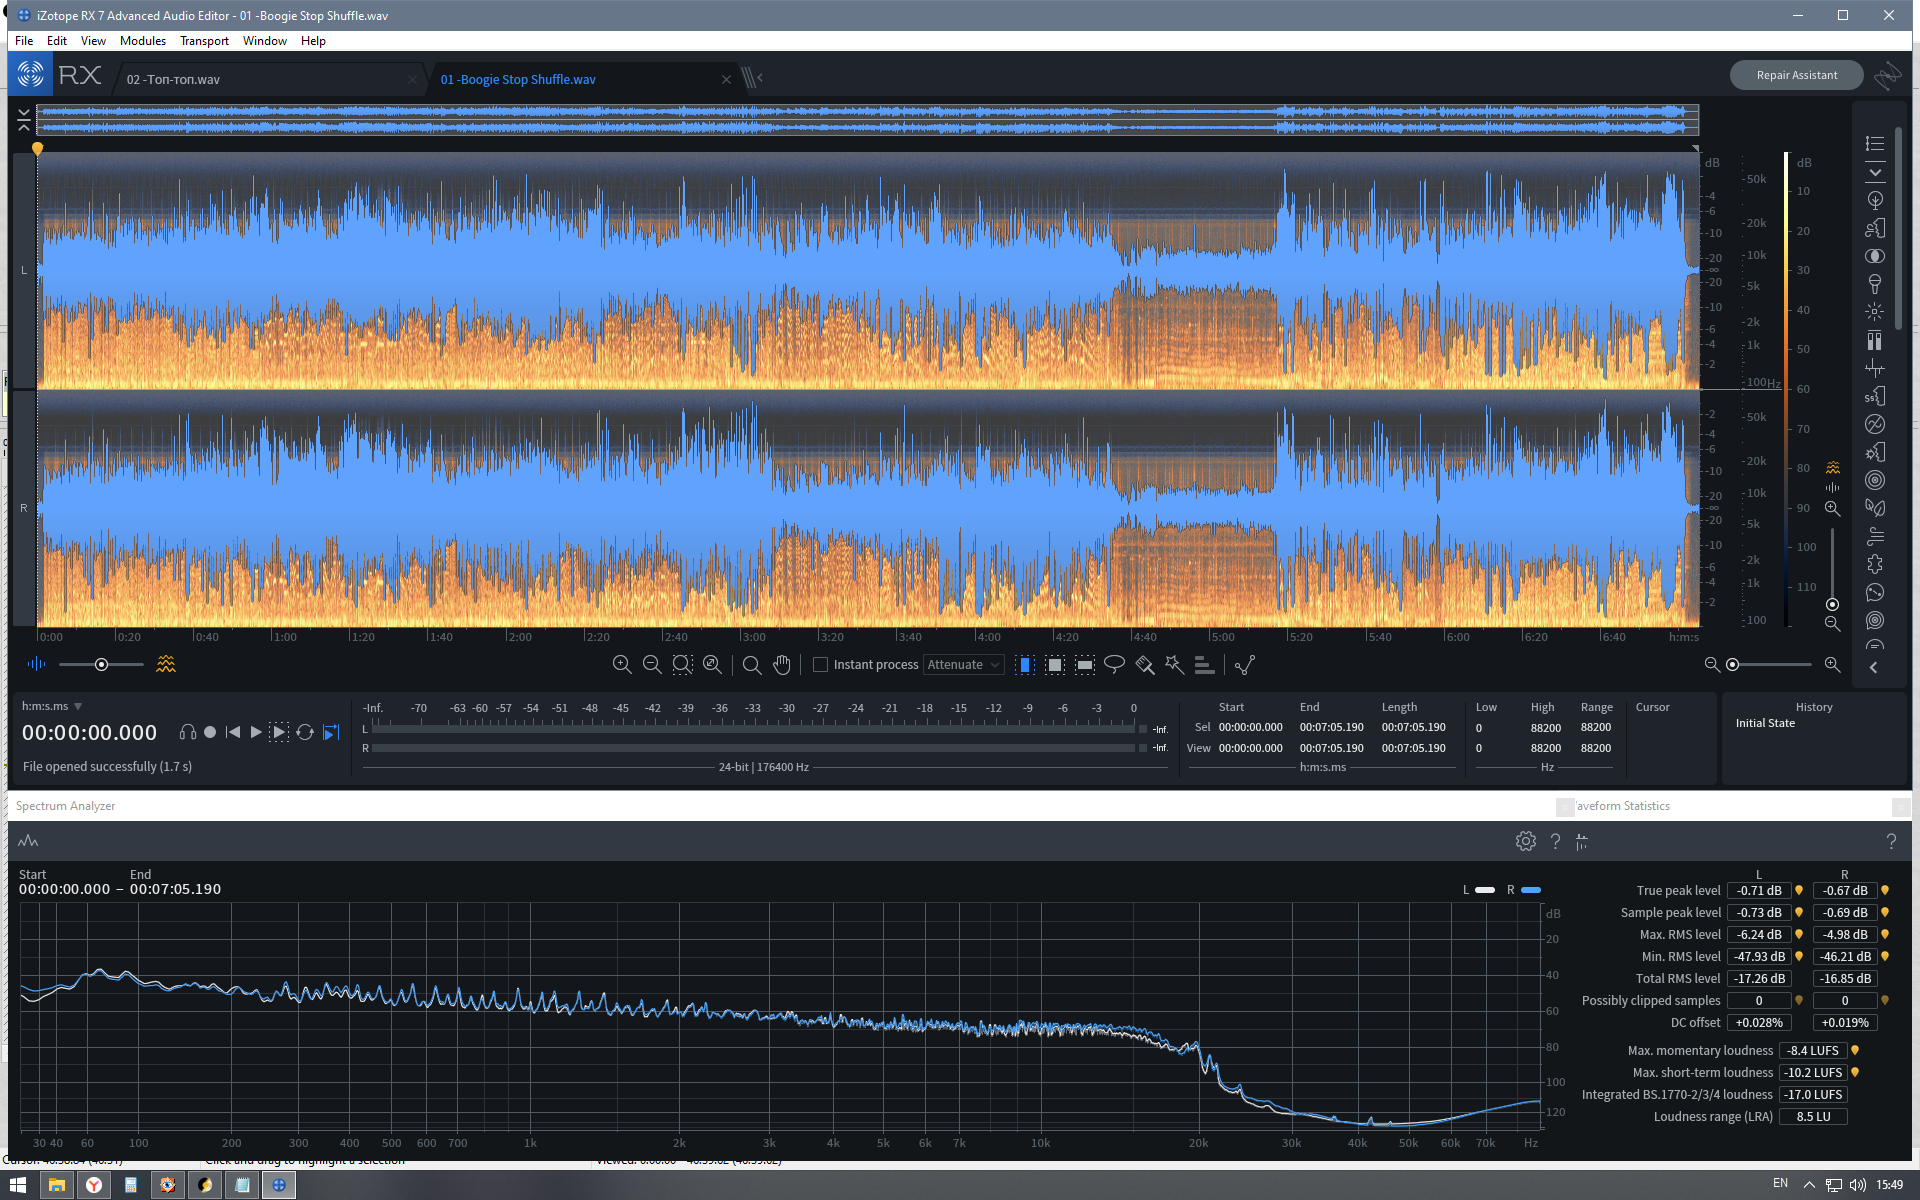Activate the Grab and Drag hand tool

(x=782, y=664)
